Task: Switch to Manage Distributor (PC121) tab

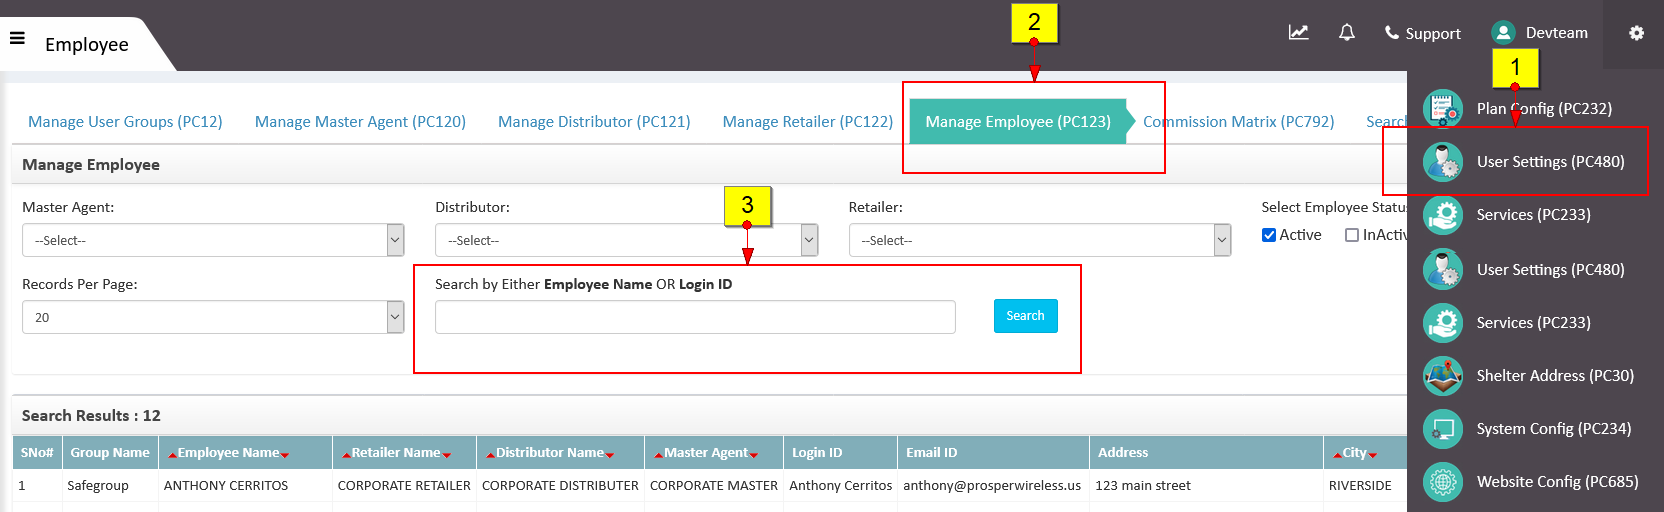Action: coord(594,122)
